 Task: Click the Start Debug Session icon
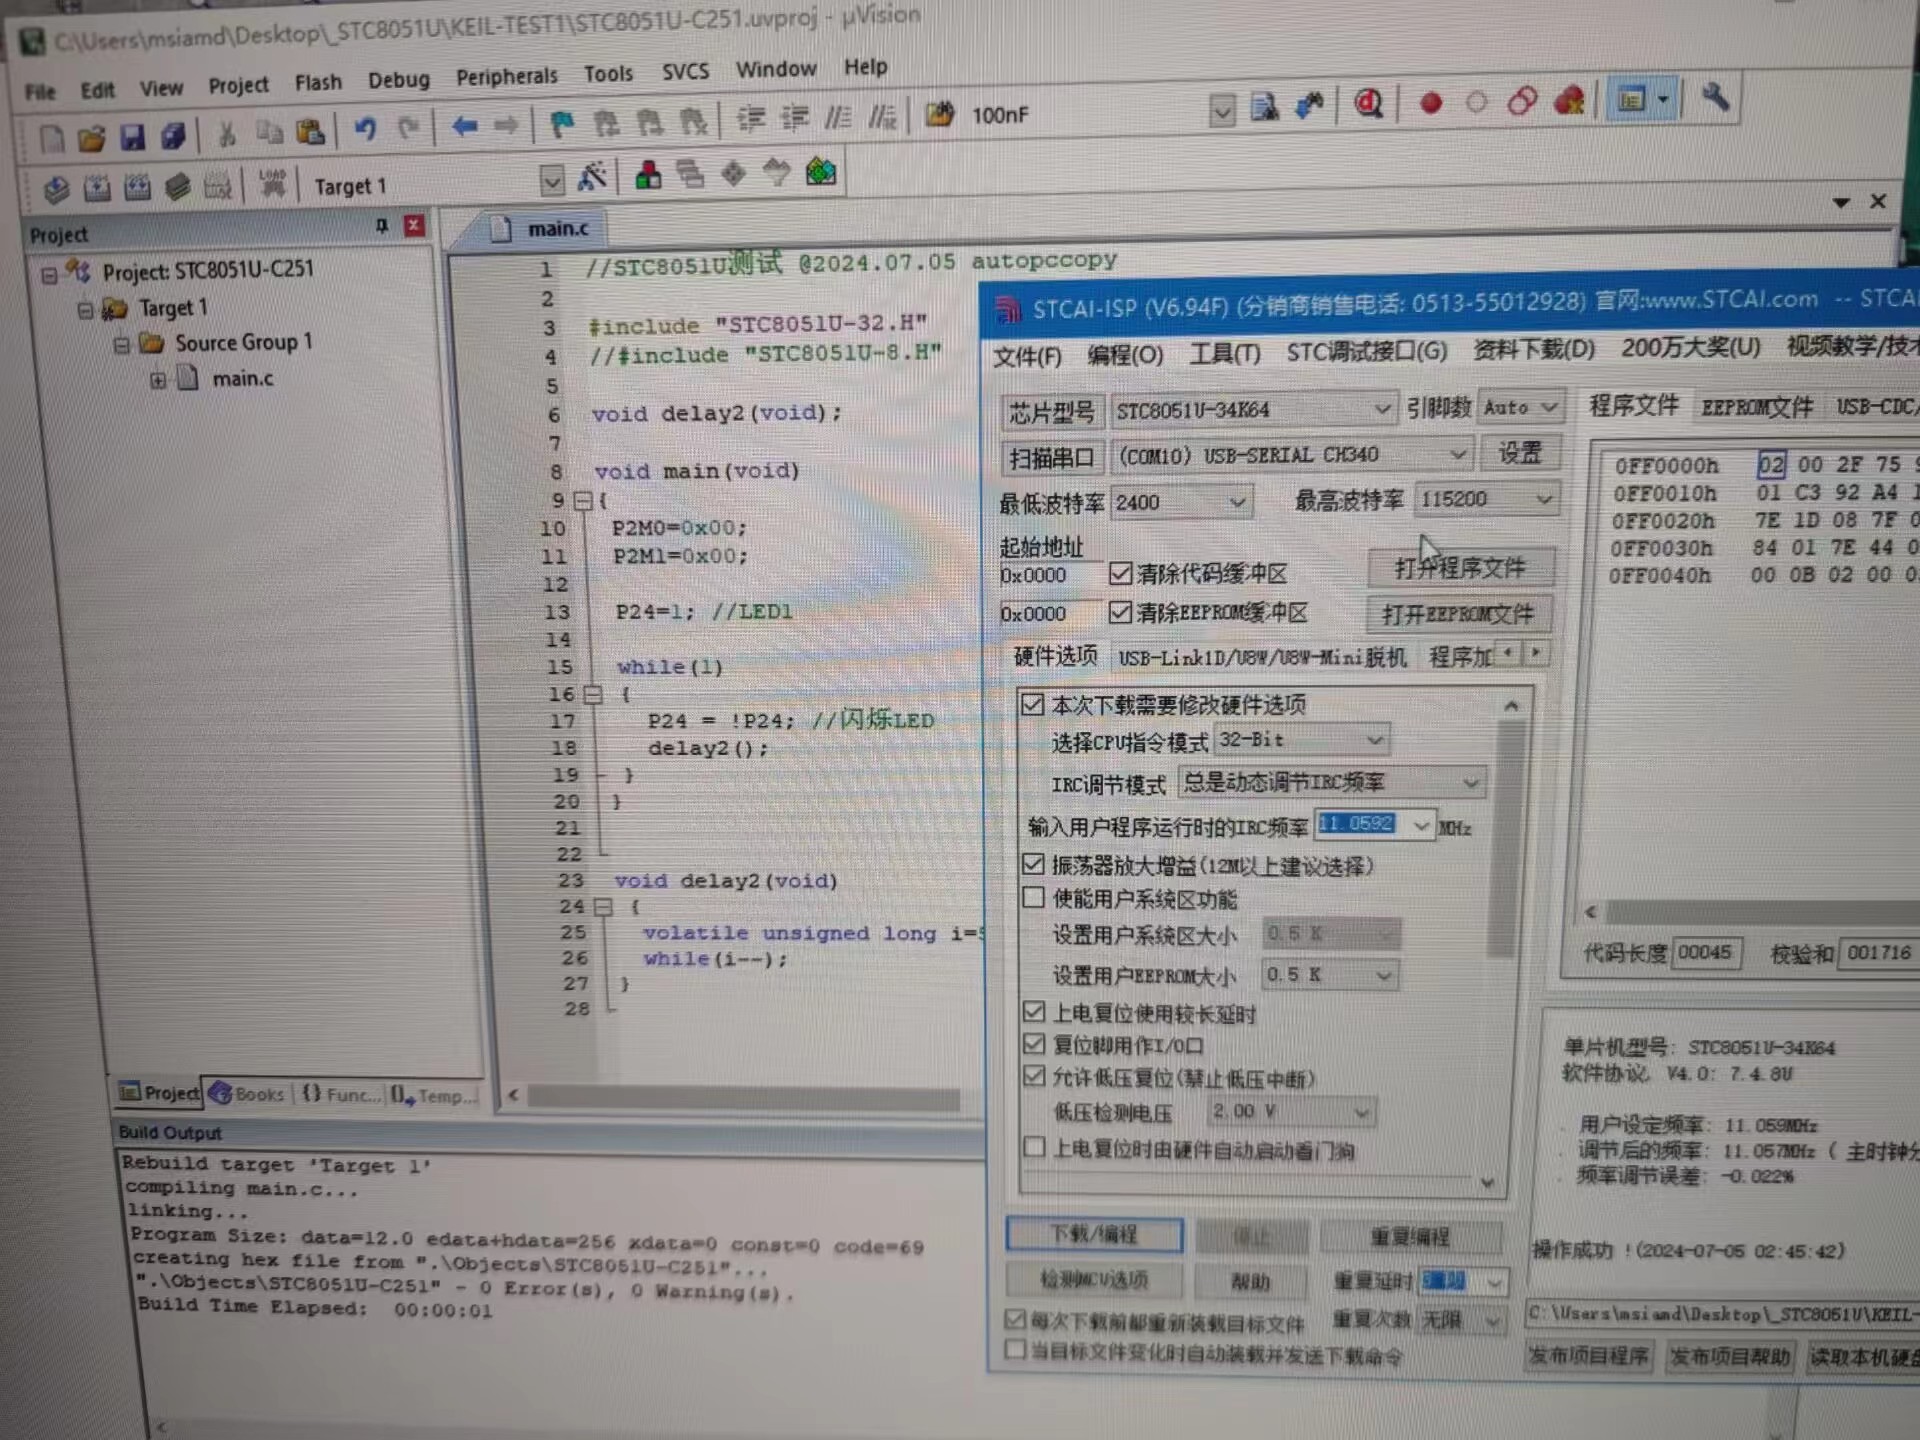coord(1368,103)
